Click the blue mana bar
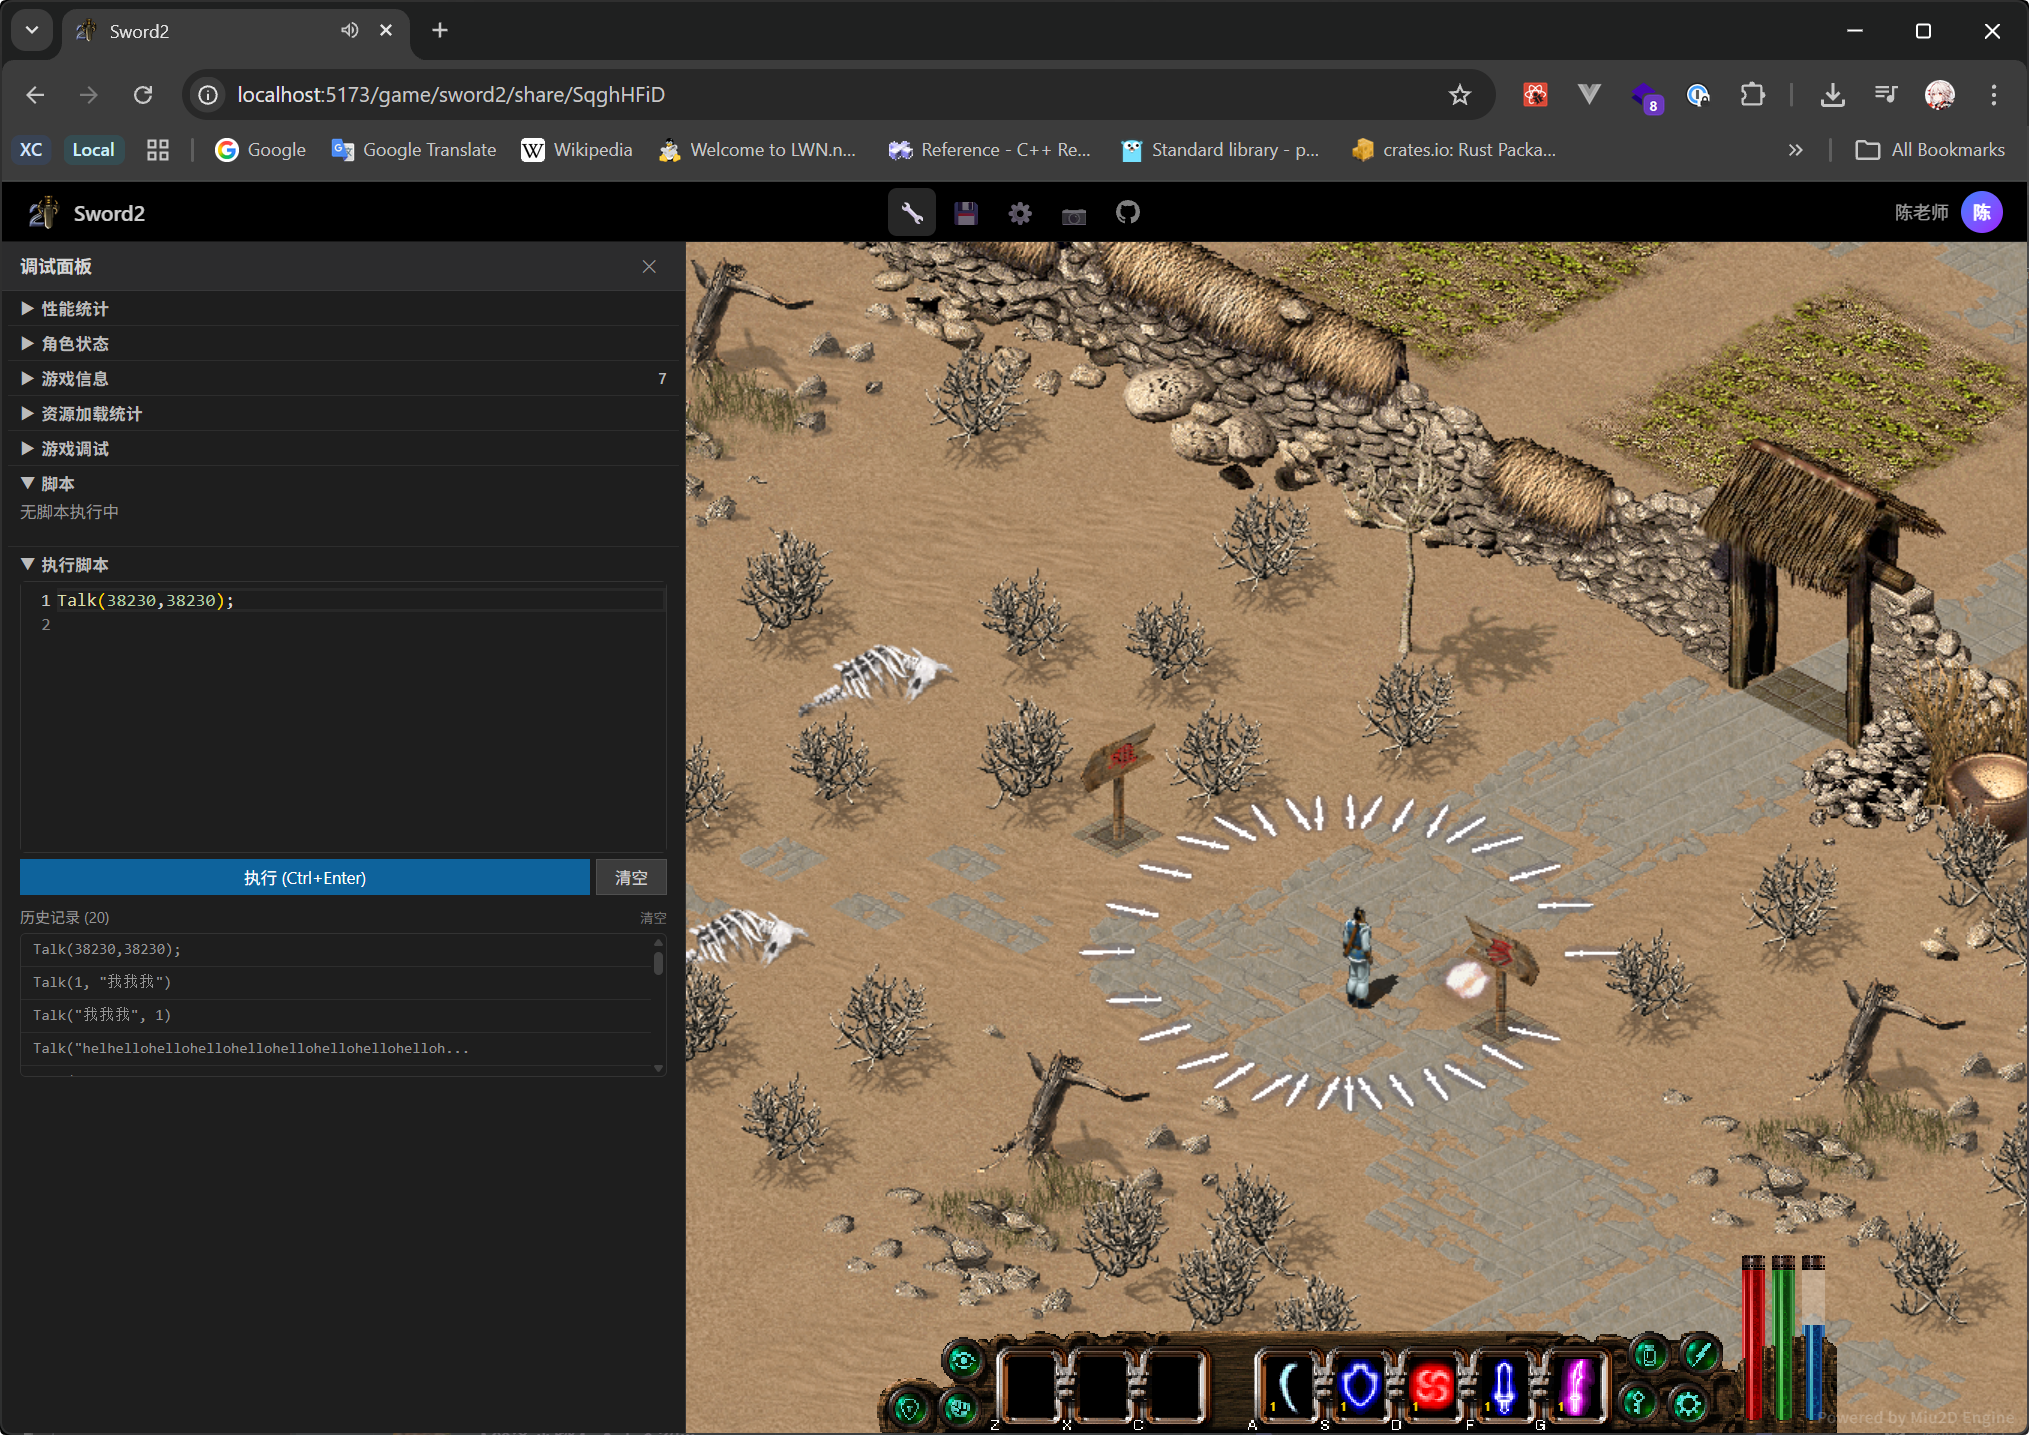Viewport: 2029px width, 1435px height. (x=1812, y=1337)
